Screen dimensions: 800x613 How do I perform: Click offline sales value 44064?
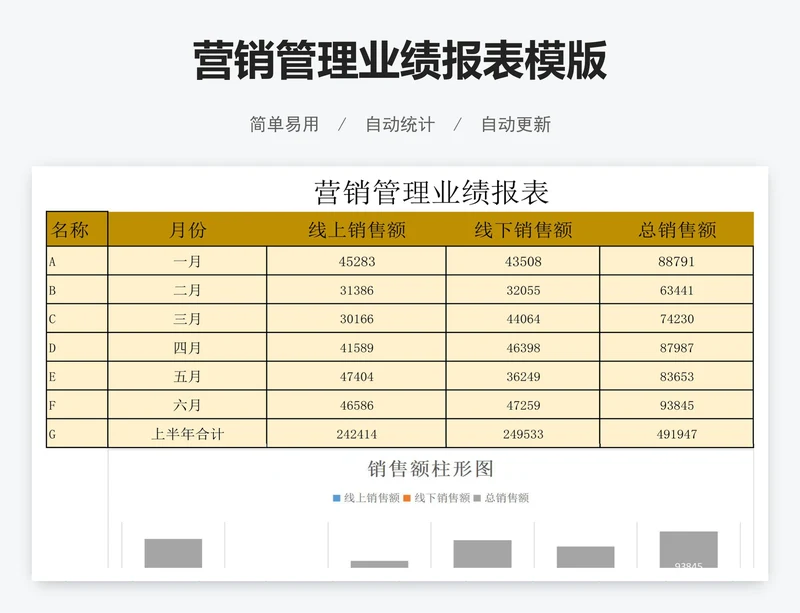coord(523,318)
